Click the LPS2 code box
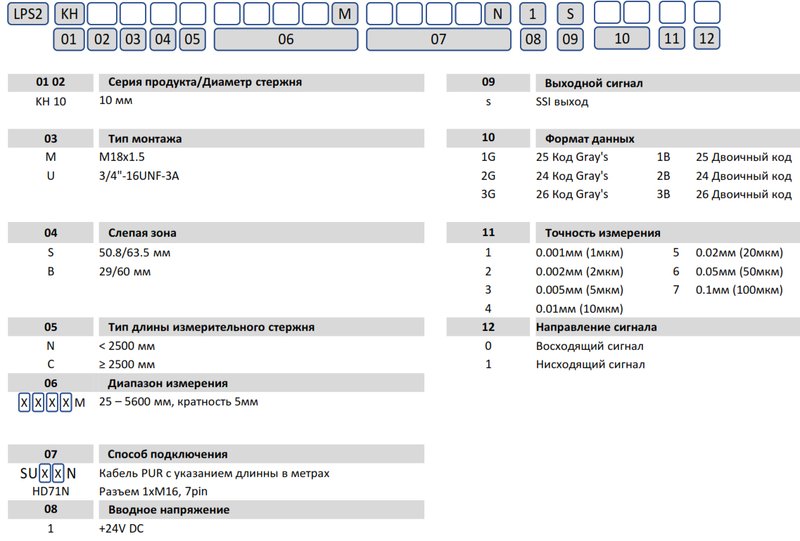This screenshot has width=800, height=541. tap(28, 14)
